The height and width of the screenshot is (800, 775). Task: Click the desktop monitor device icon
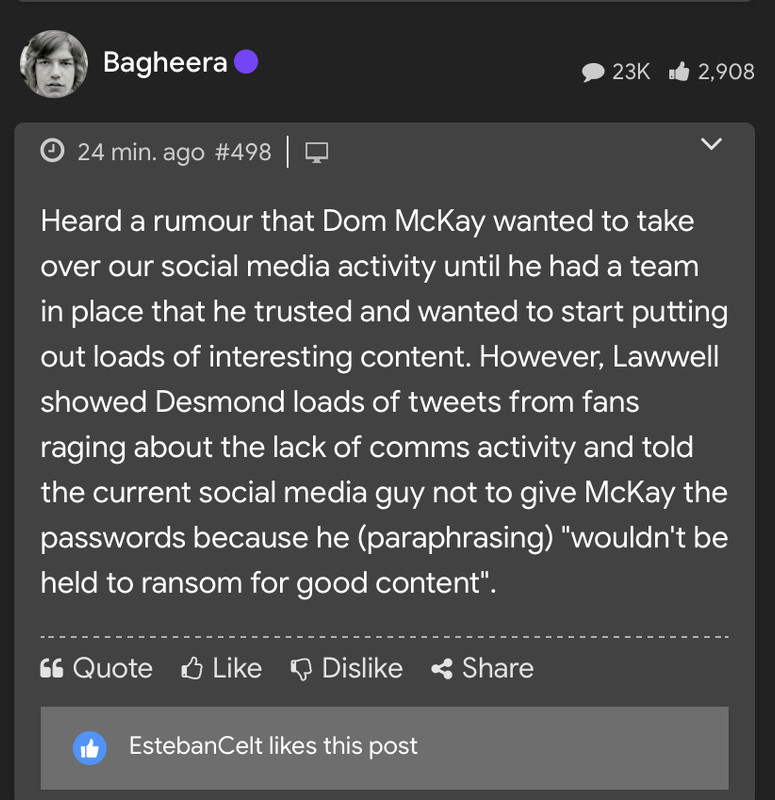[x=316, y=153]
